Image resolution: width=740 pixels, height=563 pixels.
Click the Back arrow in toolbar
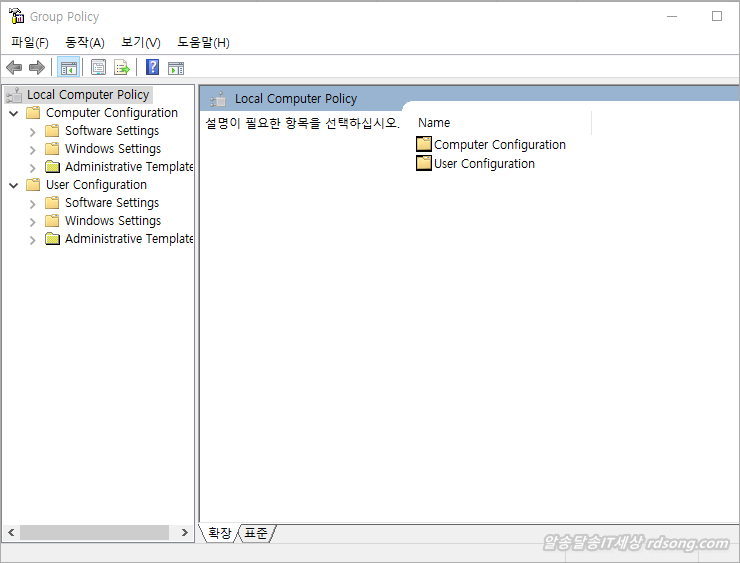(14, 68)
